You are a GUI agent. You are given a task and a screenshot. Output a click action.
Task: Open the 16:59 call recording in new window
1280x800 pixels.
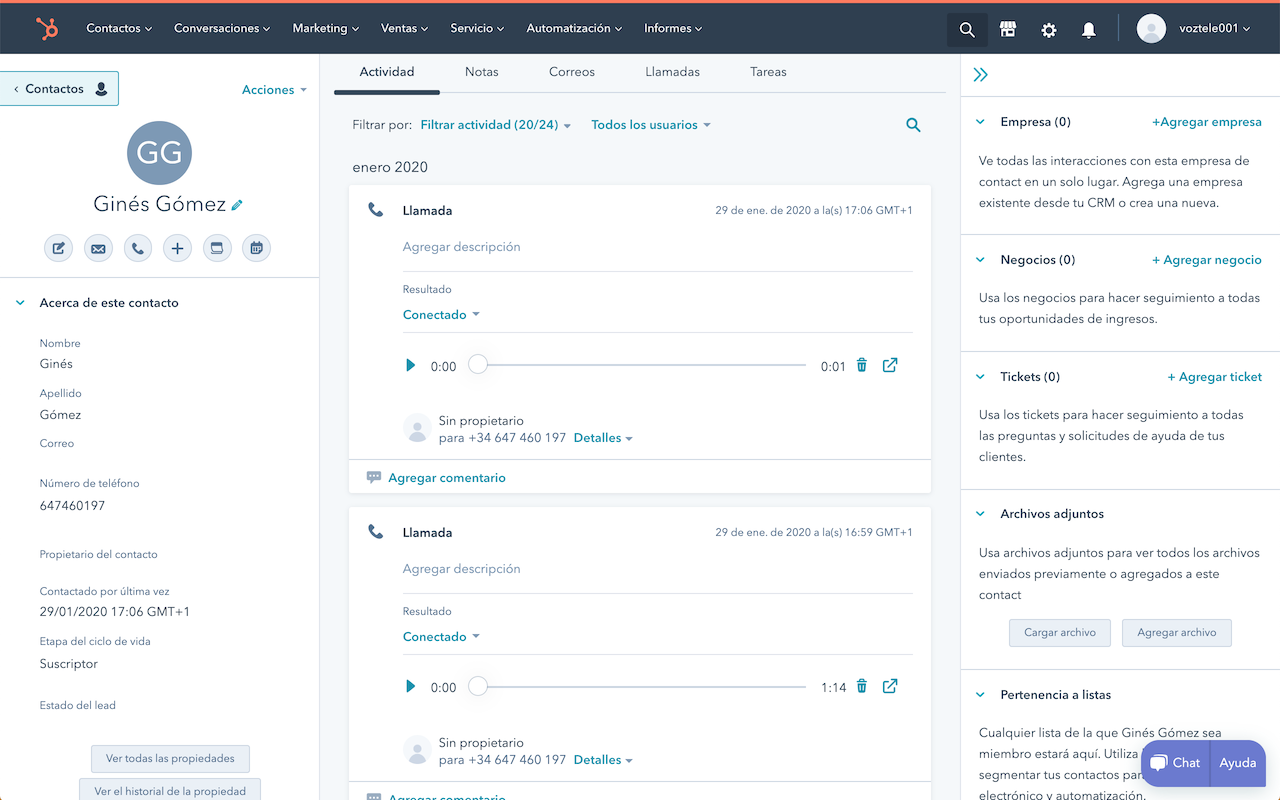click(890, 686)
